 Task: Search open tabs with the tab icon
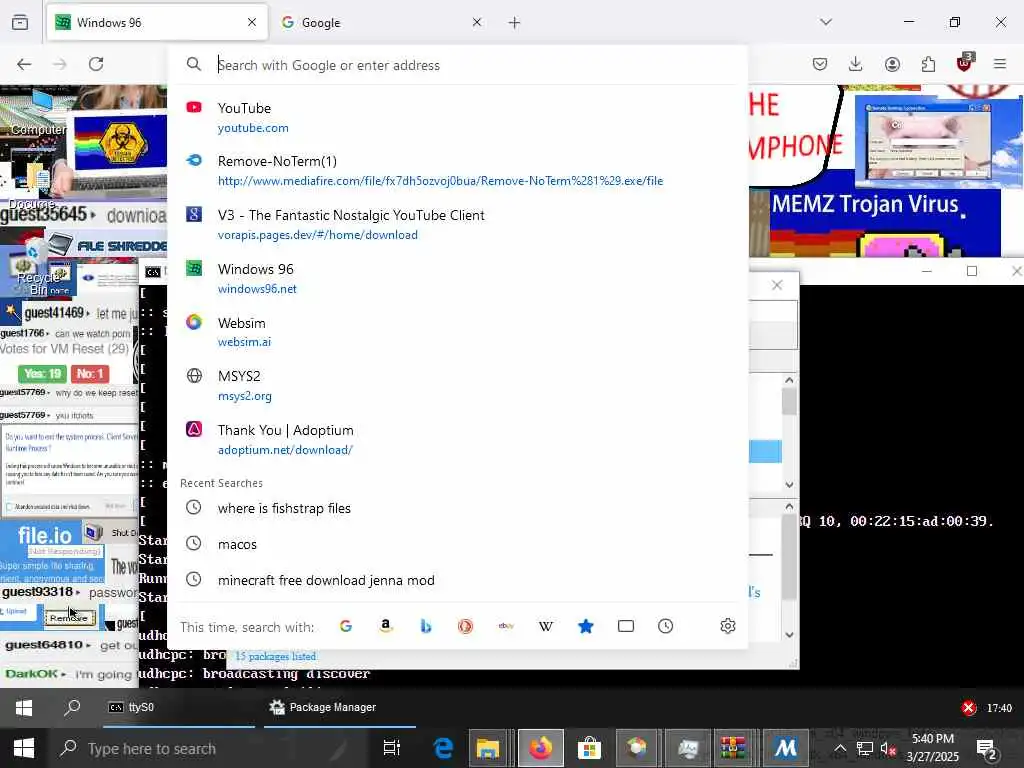click(x=626, y=626)
